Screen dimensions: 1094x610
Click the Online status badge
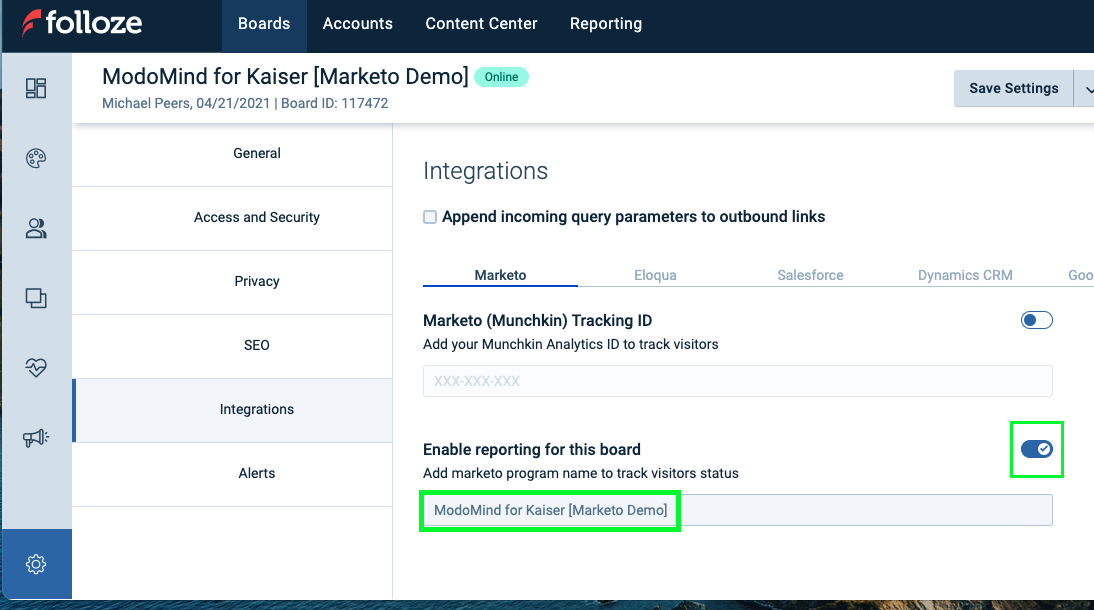coord(501,77)
